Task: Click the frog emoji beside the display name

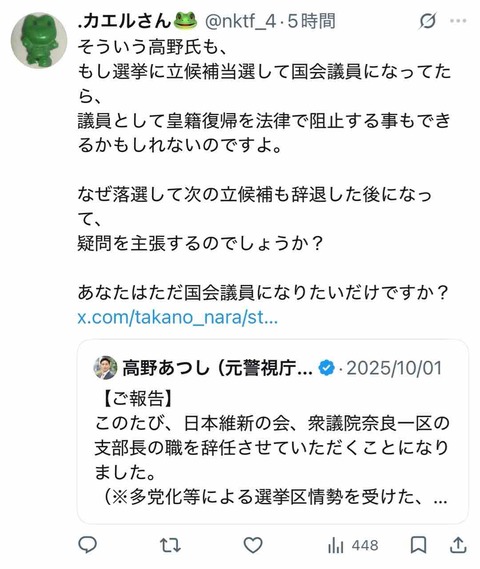Action: (x=185, y=20)
